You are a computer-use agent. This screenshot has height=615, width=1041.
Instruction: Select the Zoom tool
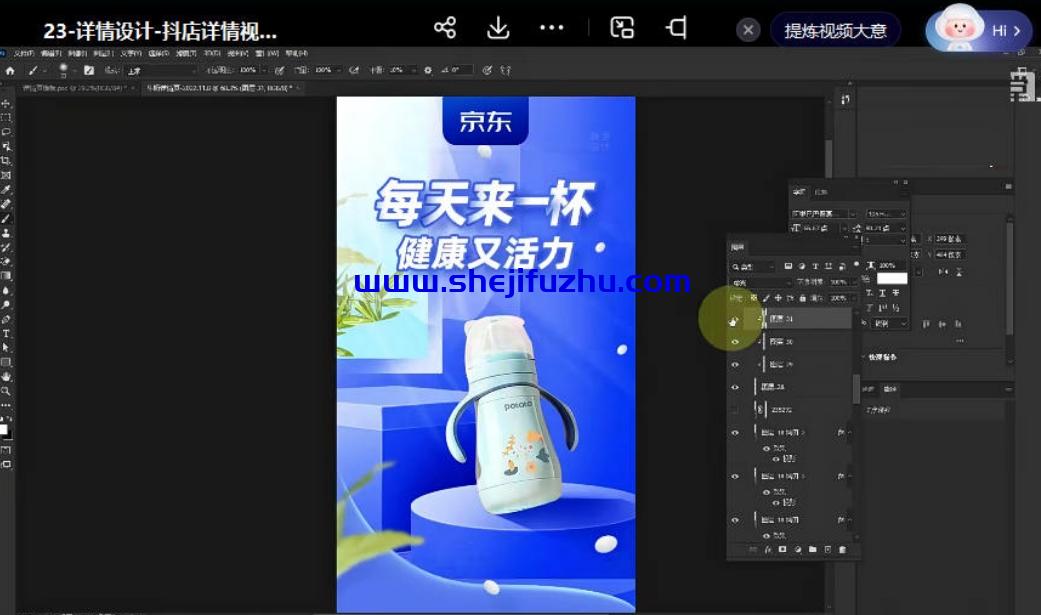(x=6, y=391)
